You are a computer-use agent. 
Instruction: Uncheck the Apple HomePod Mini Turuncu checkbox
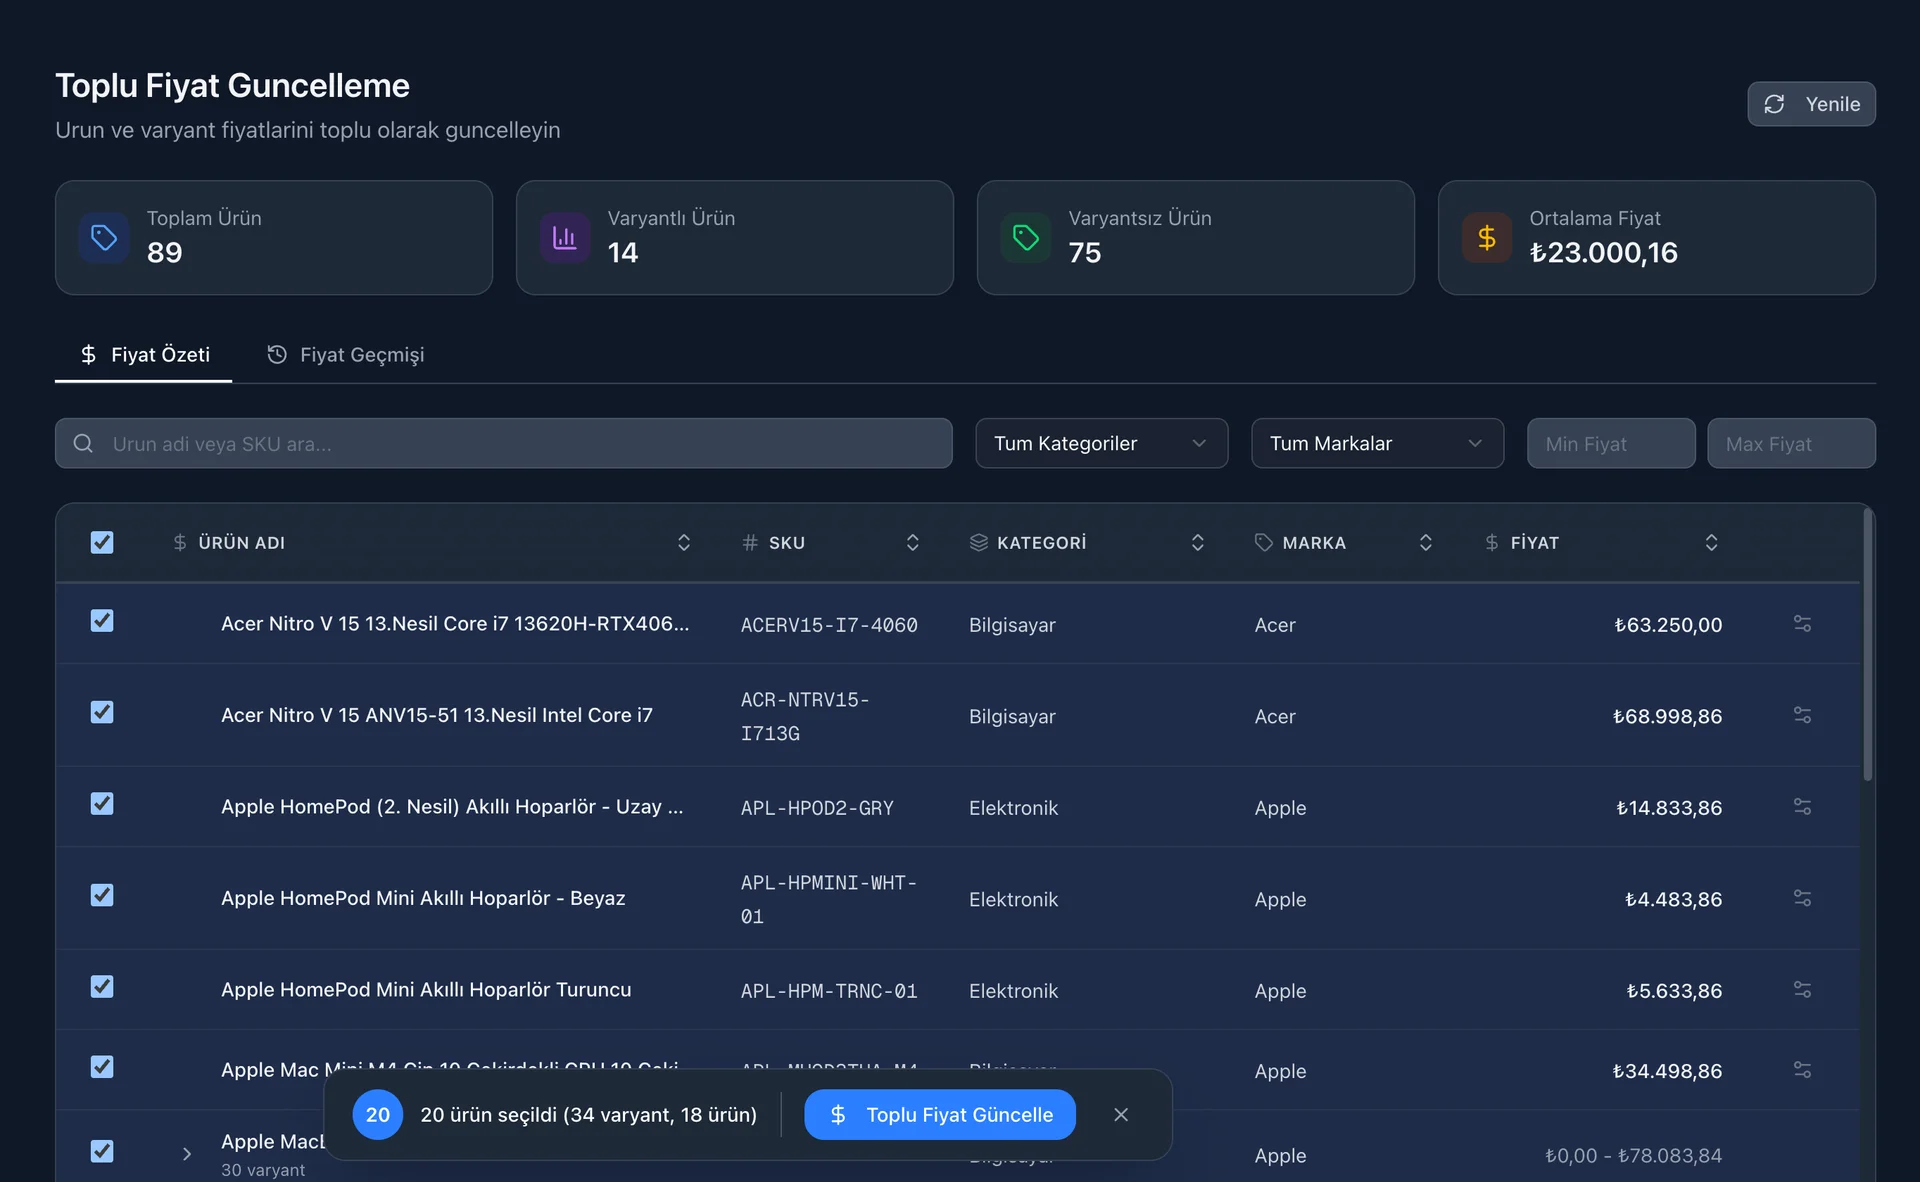point(102,987)
